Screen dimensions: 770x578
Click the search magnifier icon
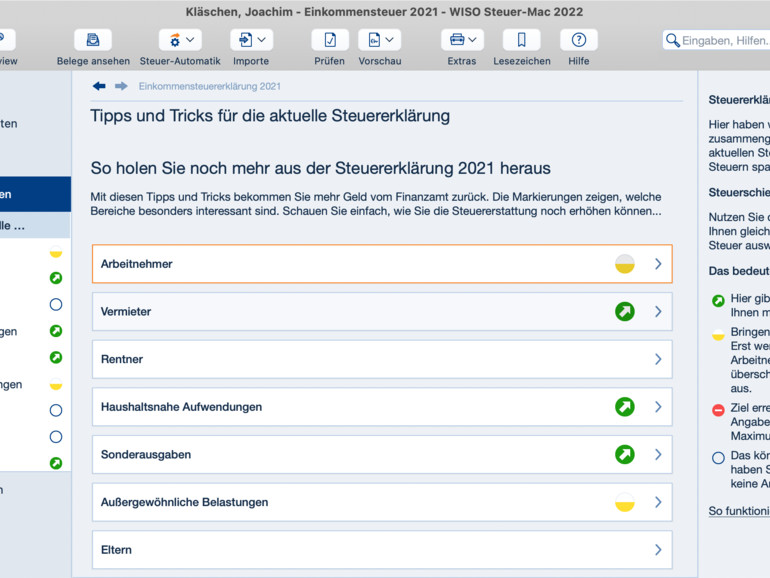672,40
